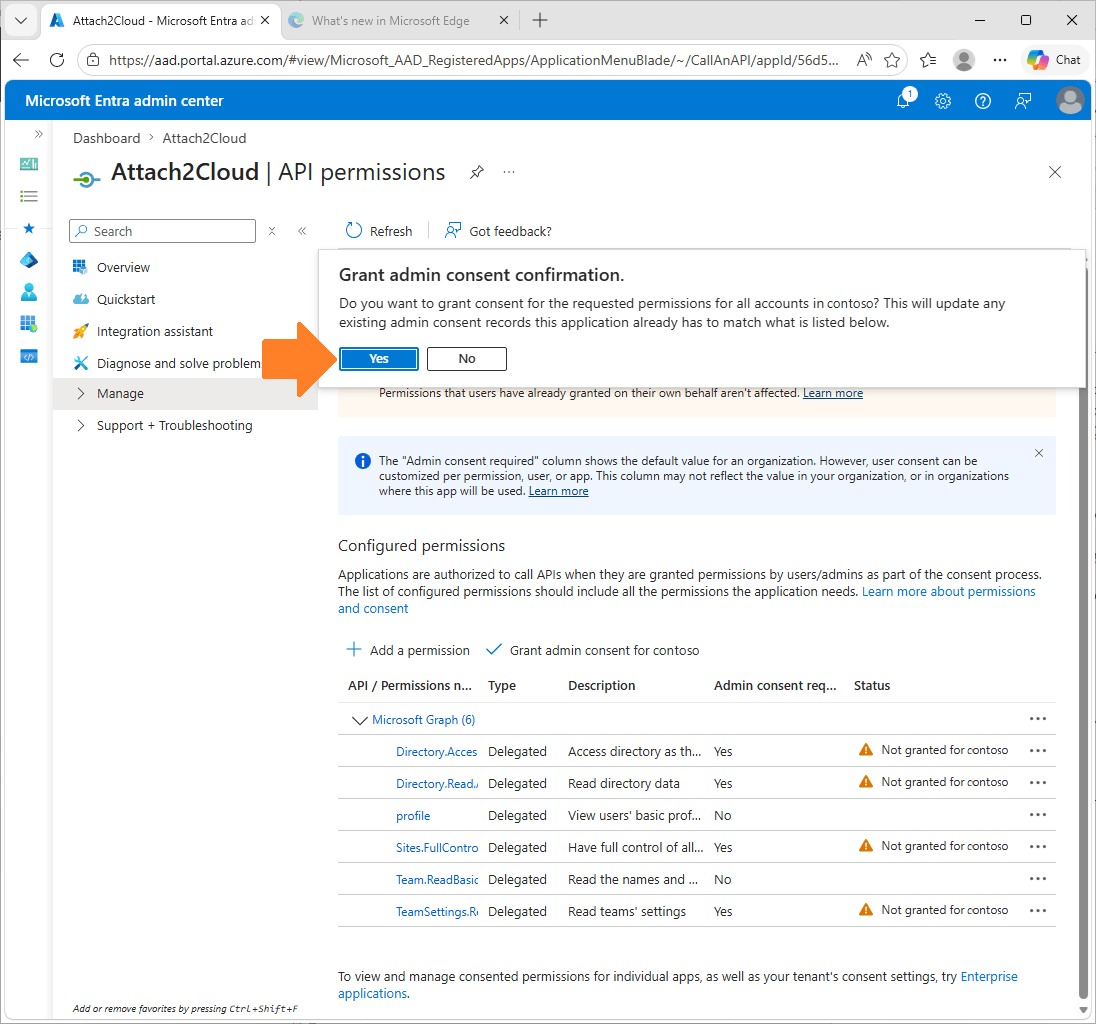Refresh the API permissions list
This screenshot has width=1096, height=1024.
pyautogui.click(x=379, y=231)
